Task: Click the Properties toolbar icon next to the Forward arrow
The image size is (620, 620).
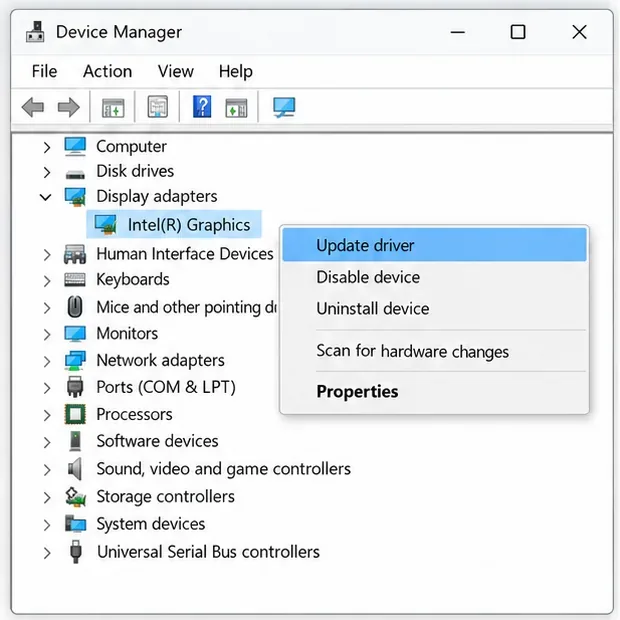Action: (113, 108)
